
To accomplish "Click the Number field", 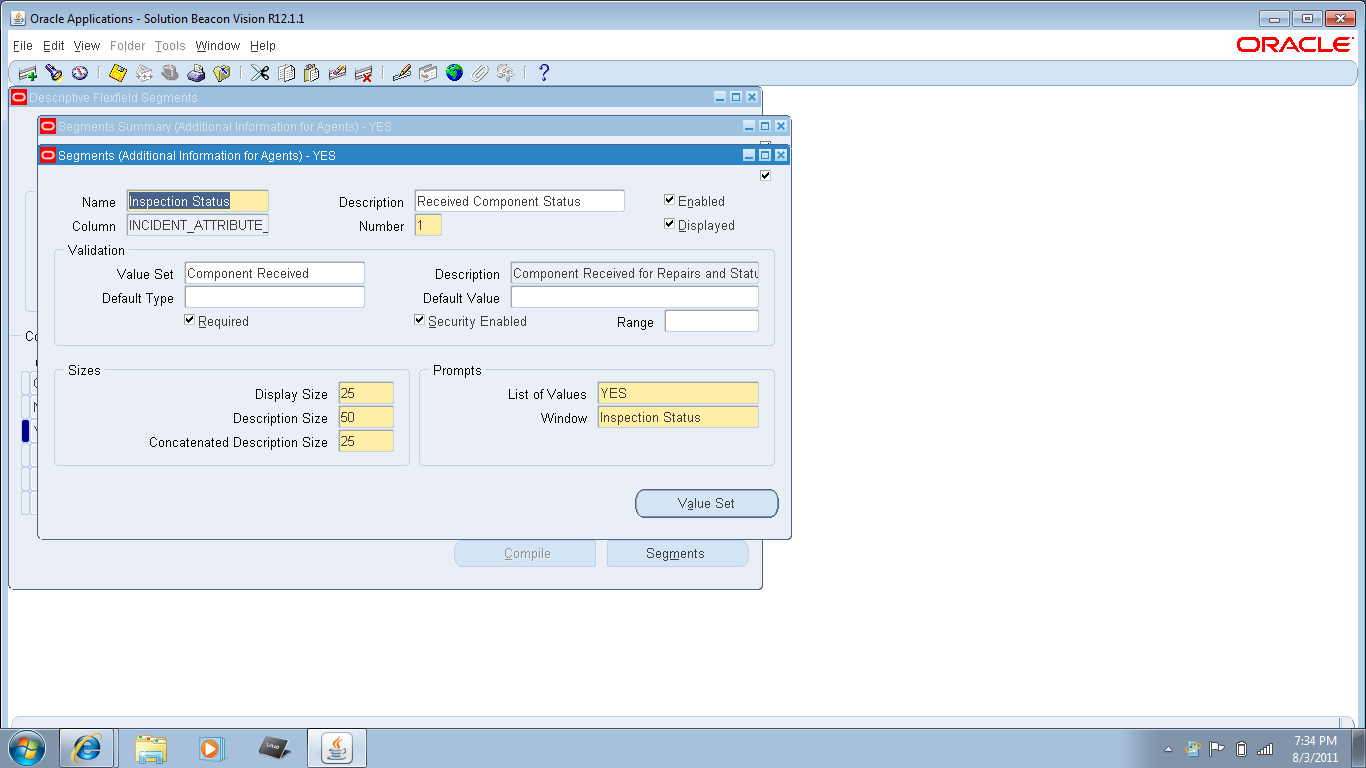I will click(428, 225).
